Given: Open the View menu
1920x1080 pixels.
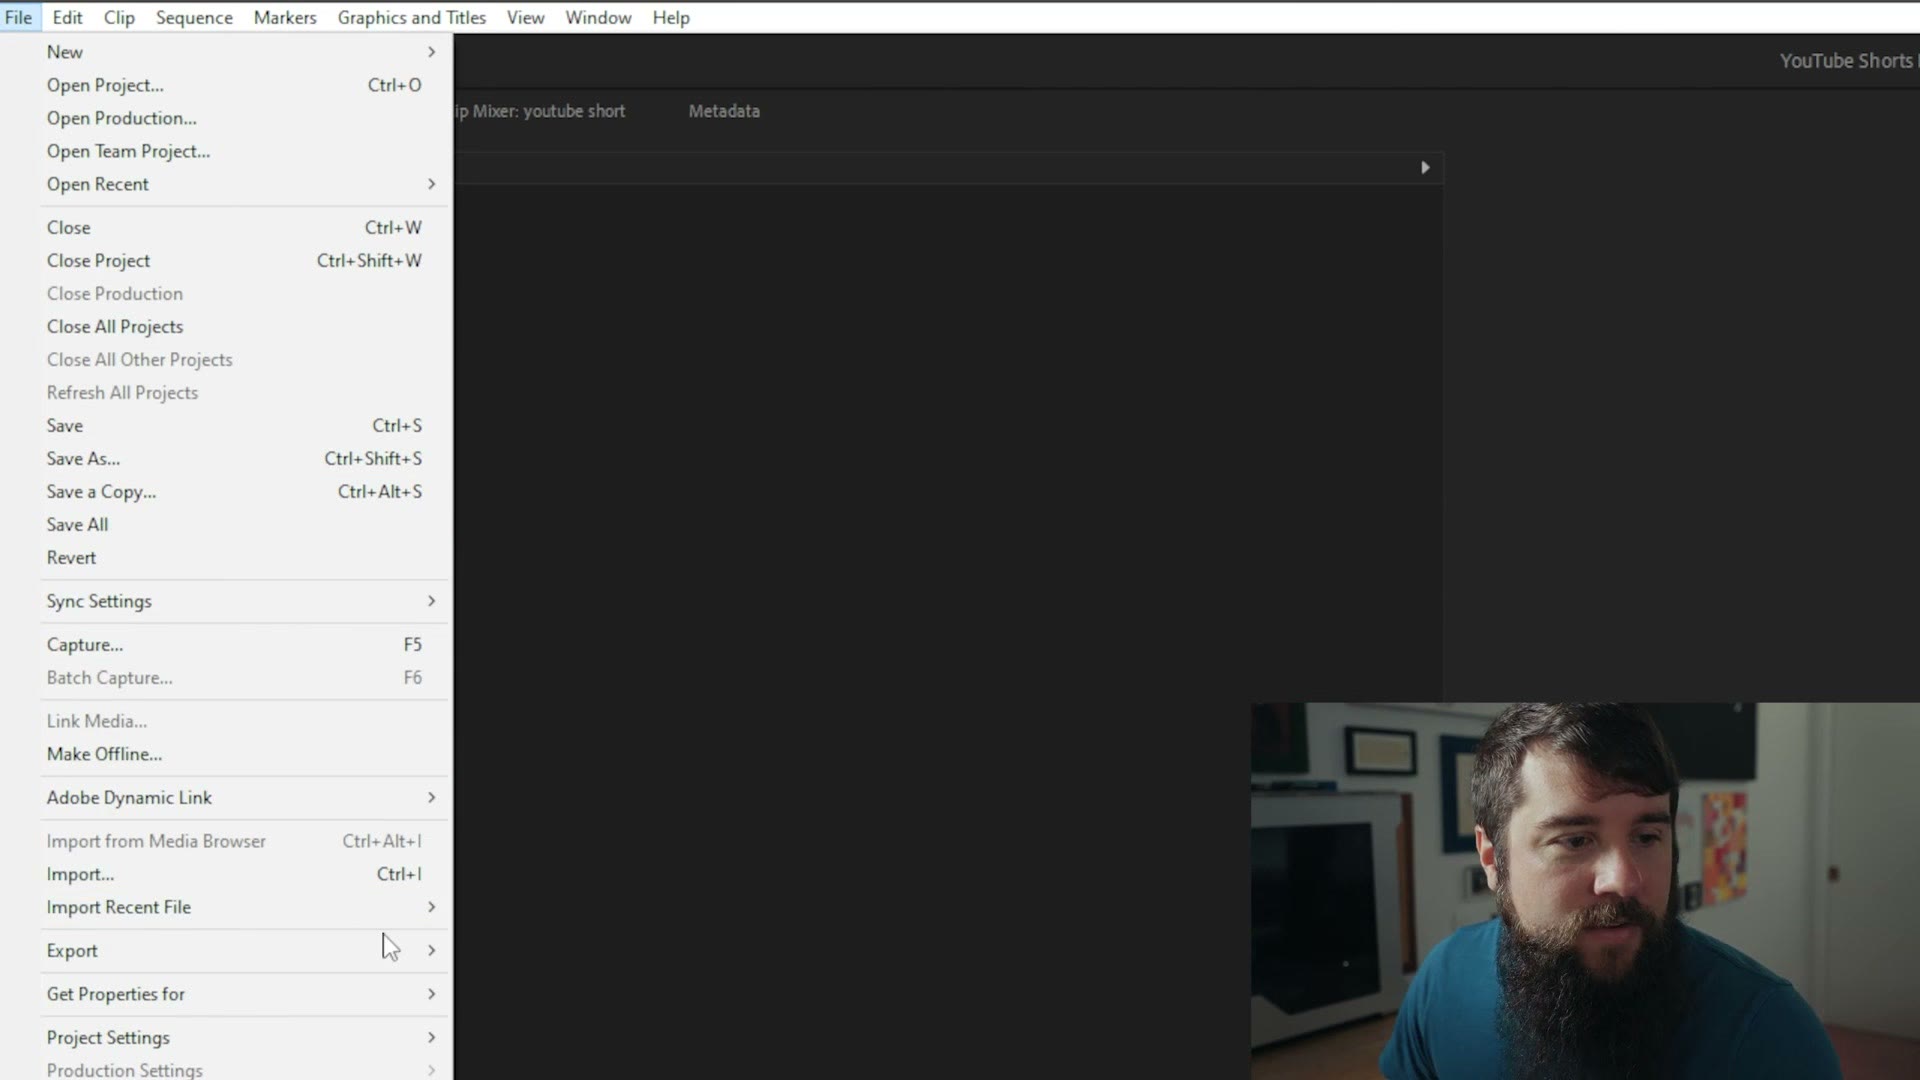Looking at the screenshot, I should 525,17.
